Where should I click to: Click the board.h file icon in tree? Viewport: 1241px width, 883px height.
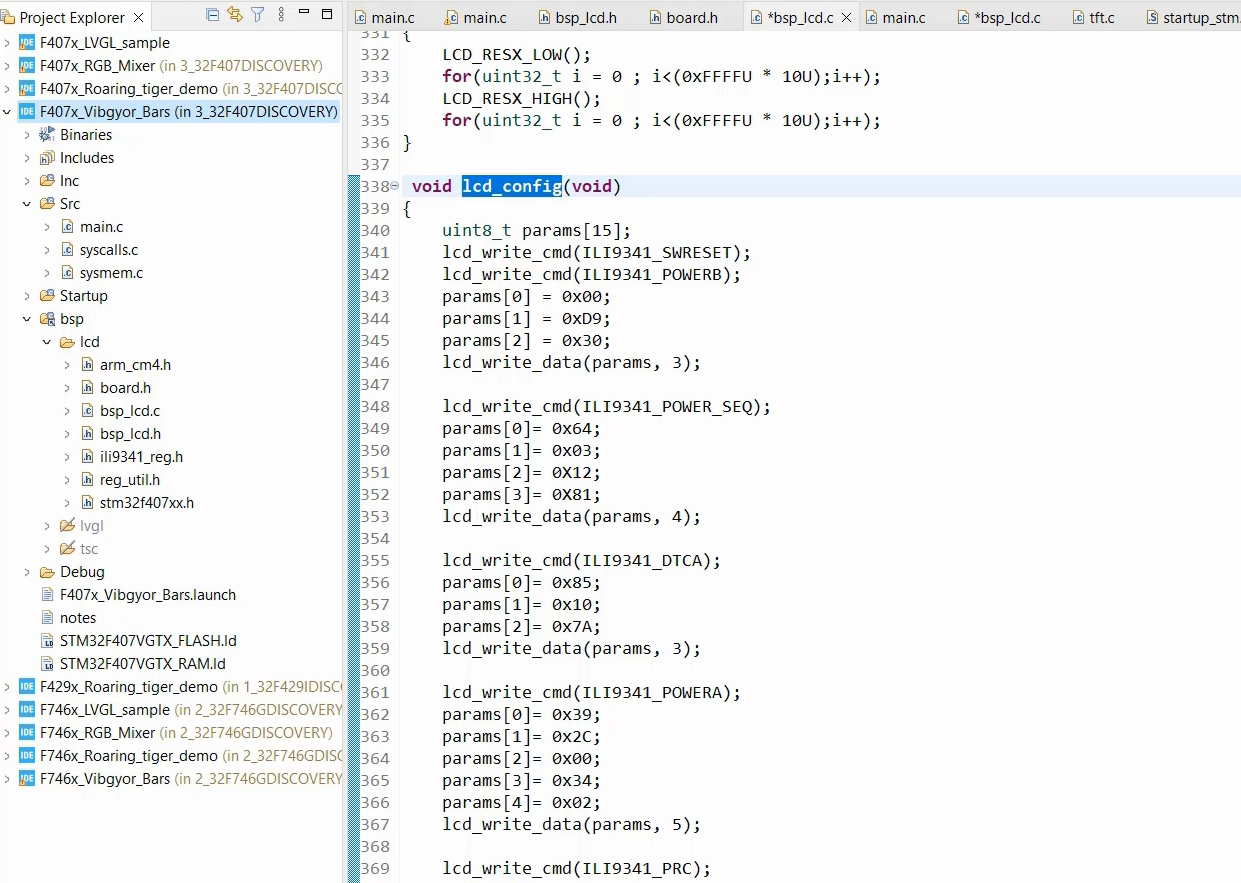pos(87,388)
